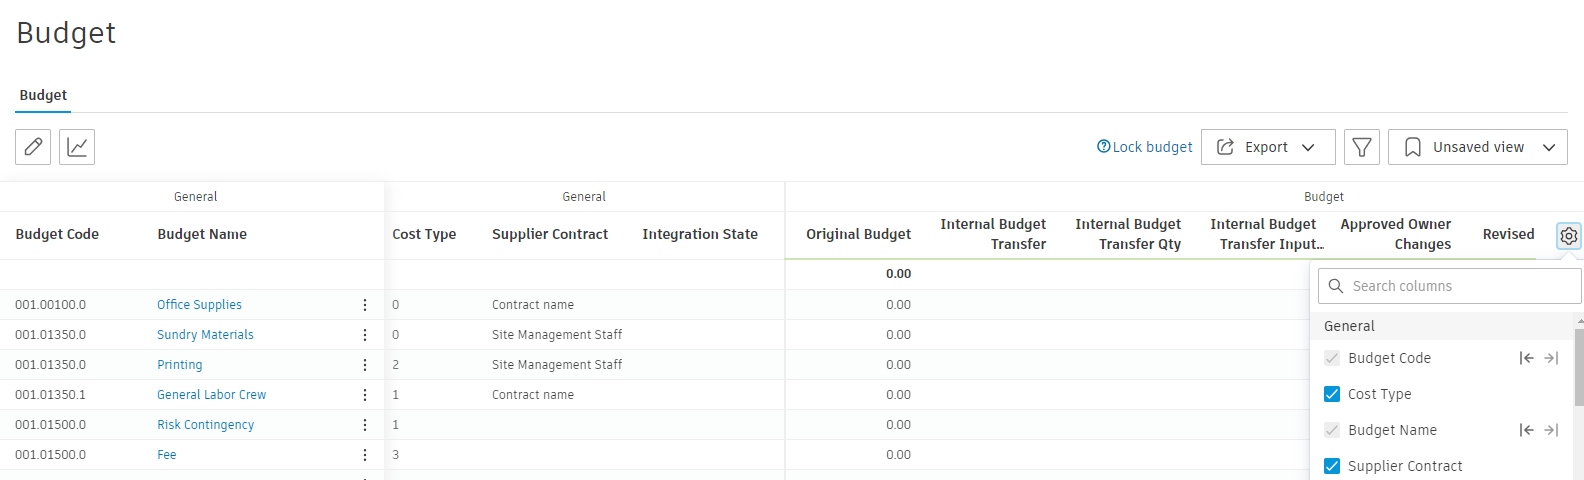Uncheck the Supplier Contract column checkbox
The height and width of the screenshot is (480, 1584).
pos(1332,466)
